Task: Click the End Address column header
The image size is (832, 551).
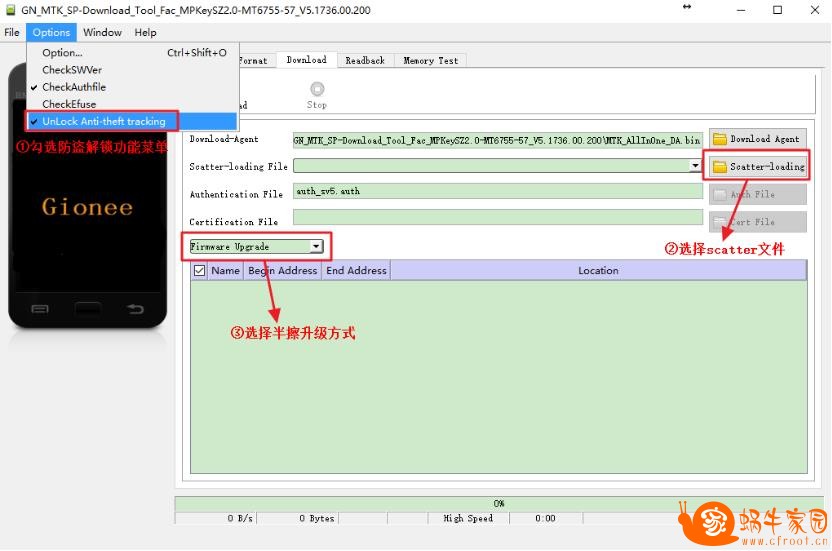Action: pos(356,271)
